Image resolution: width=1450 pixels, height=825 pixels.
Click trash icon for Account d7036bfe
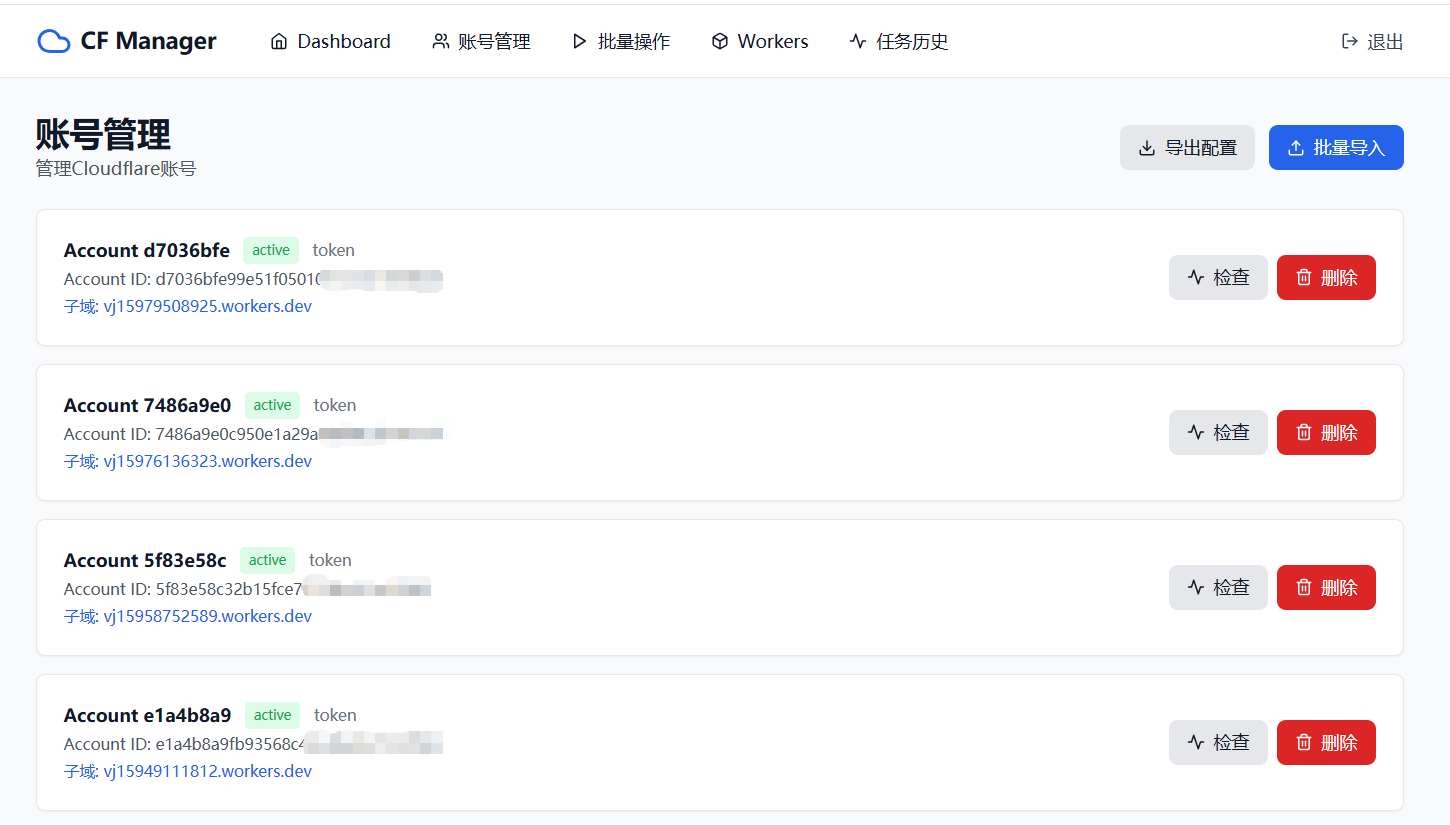[1304, 277]
